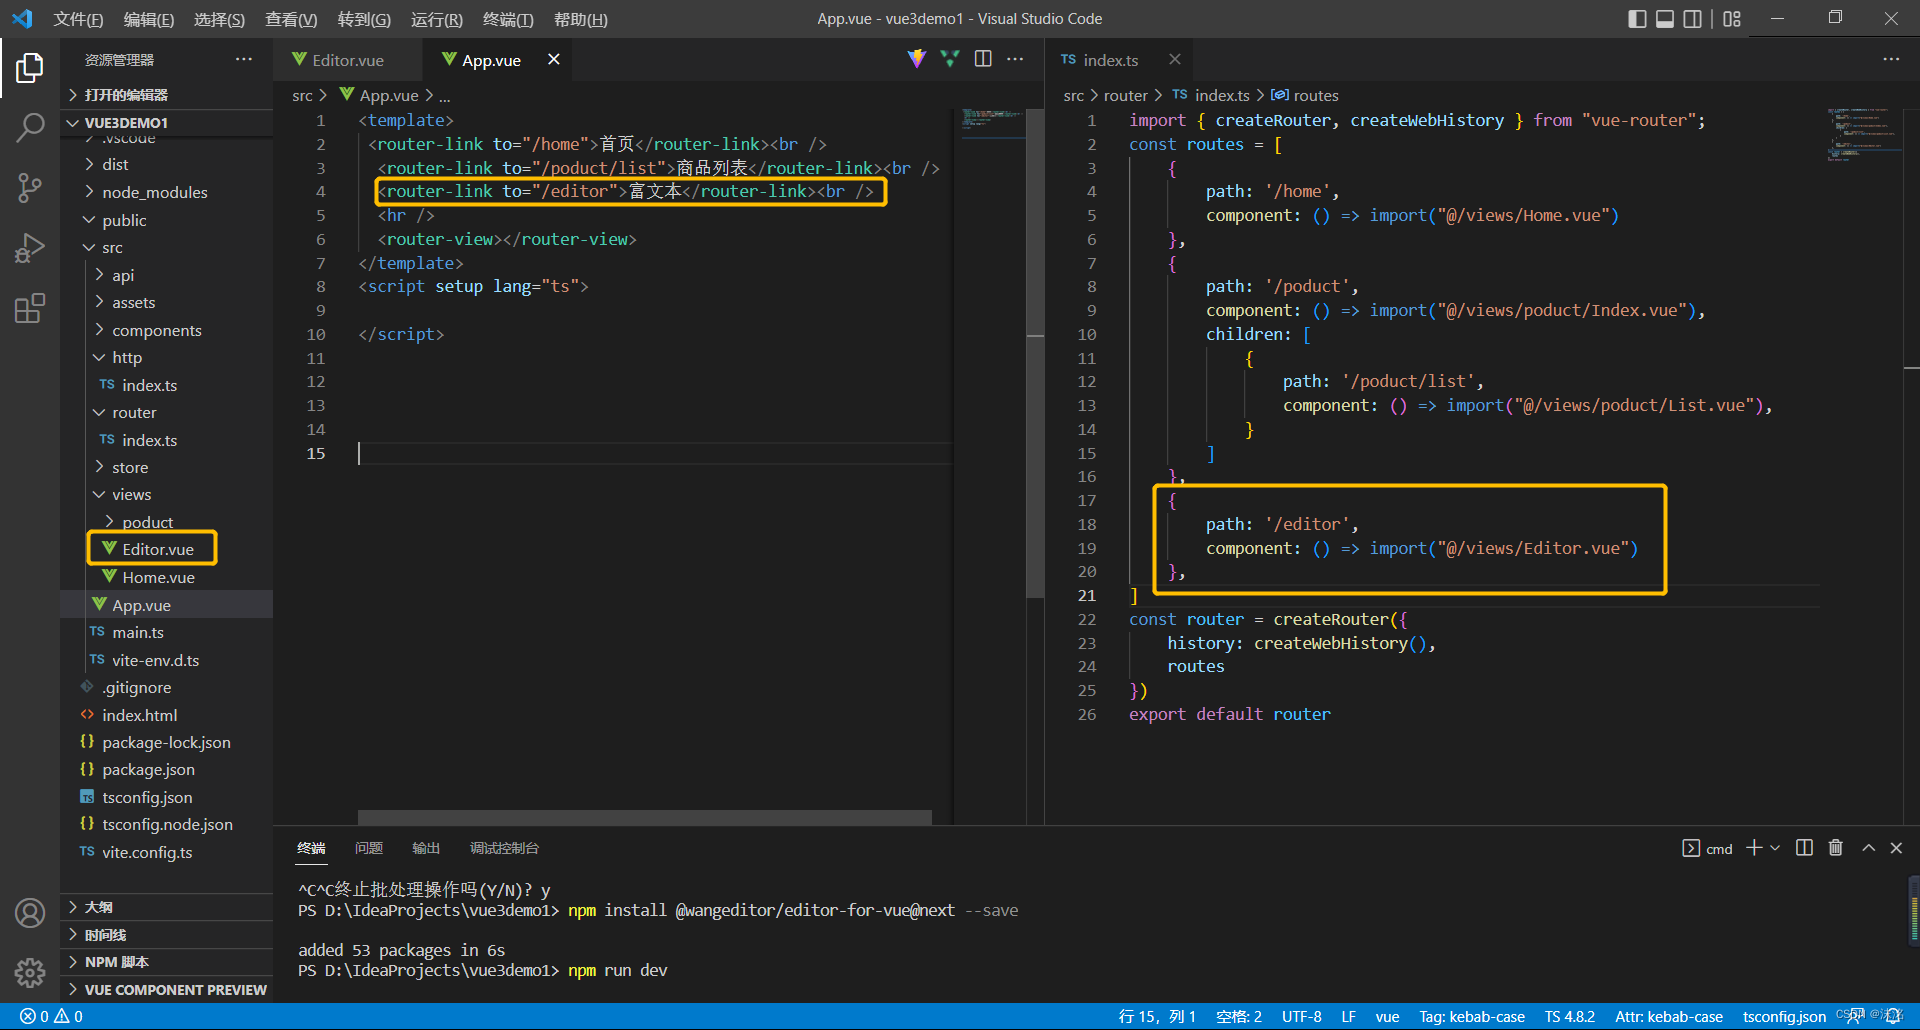Click the split editor right icon
1920x1030 pixels.
[x=983, y=59]
